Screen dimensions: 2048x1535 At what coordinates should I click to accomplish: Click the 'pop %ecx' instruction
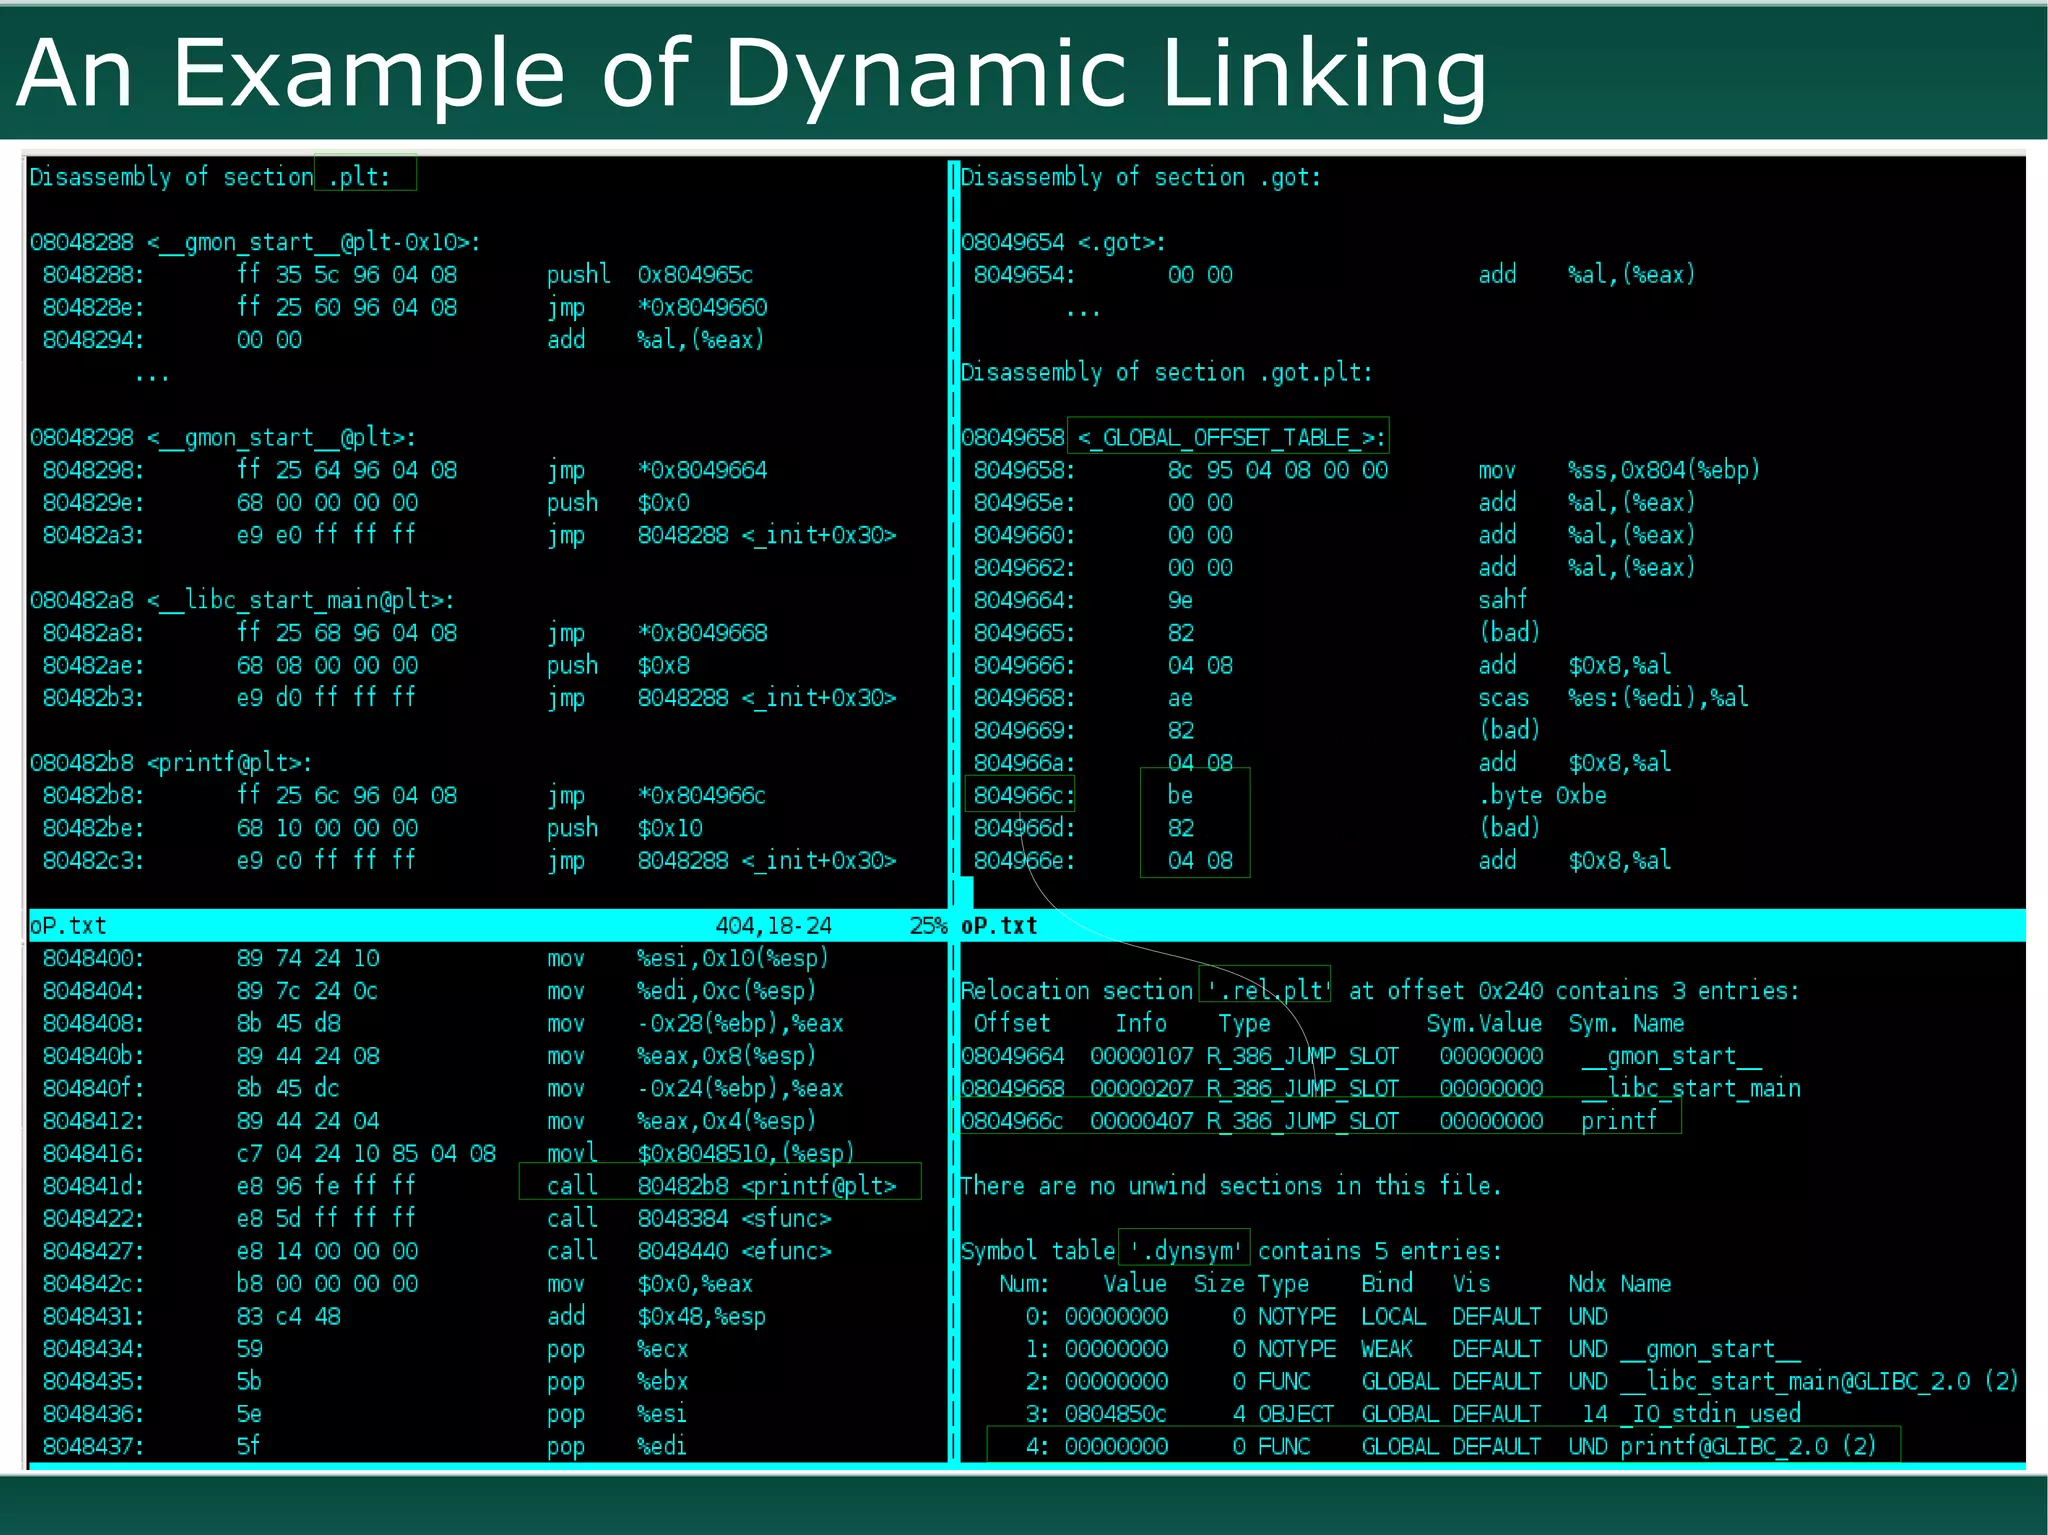pos(617,1348)
